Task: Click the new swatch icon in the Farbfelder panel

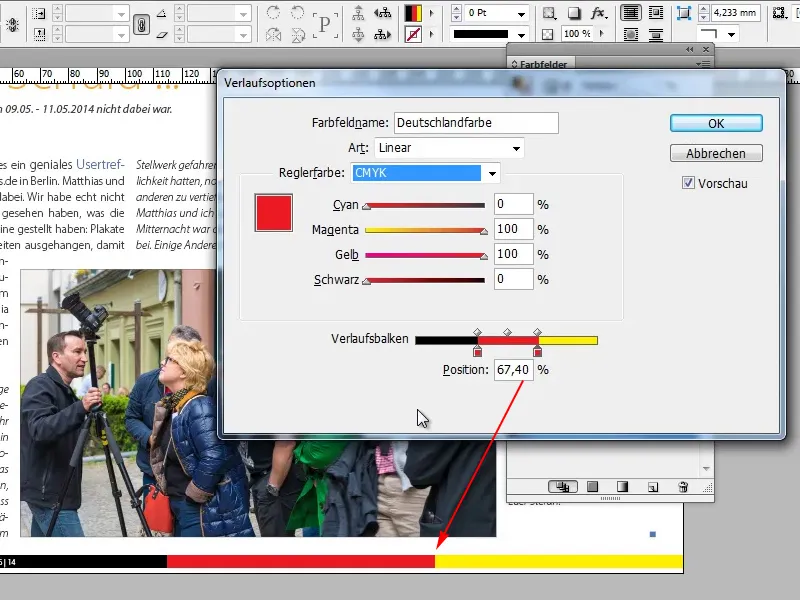Action: click(652, 487)
